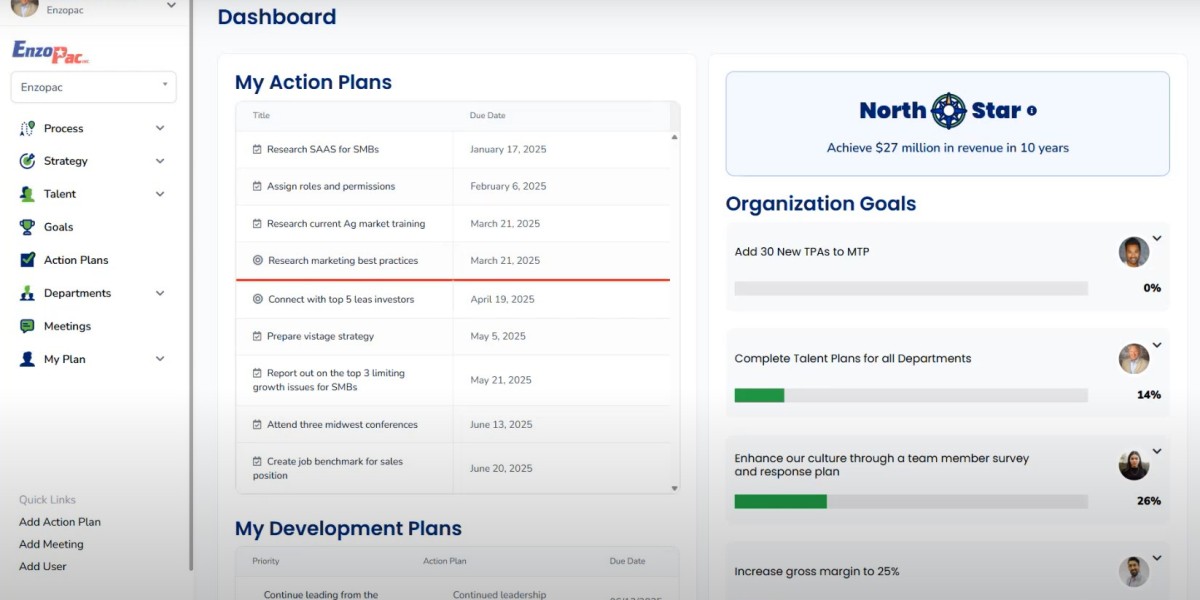Expand the Add 30 New TPAs goal chevron

(1157, 238)
